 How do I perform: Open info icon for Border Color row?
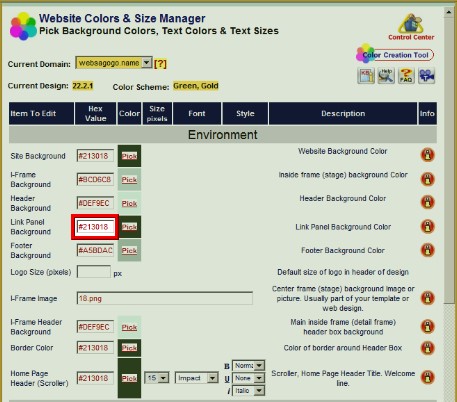[428, 348]
